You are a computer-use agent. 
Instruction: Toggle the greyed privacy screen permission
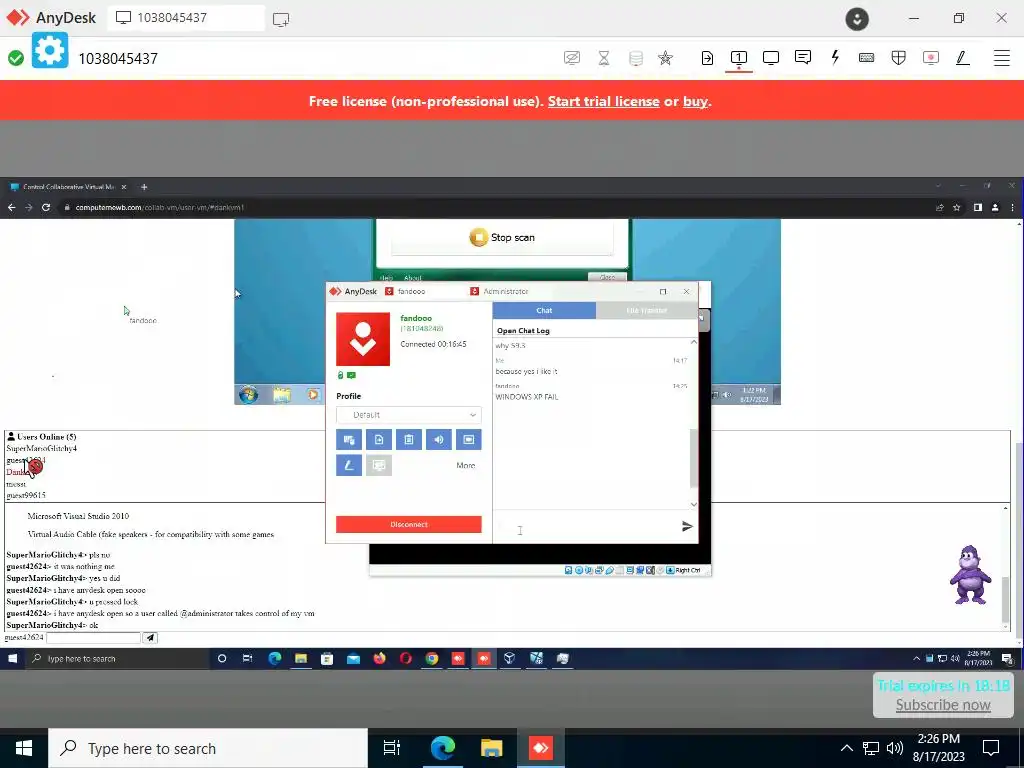click(379, 465)
